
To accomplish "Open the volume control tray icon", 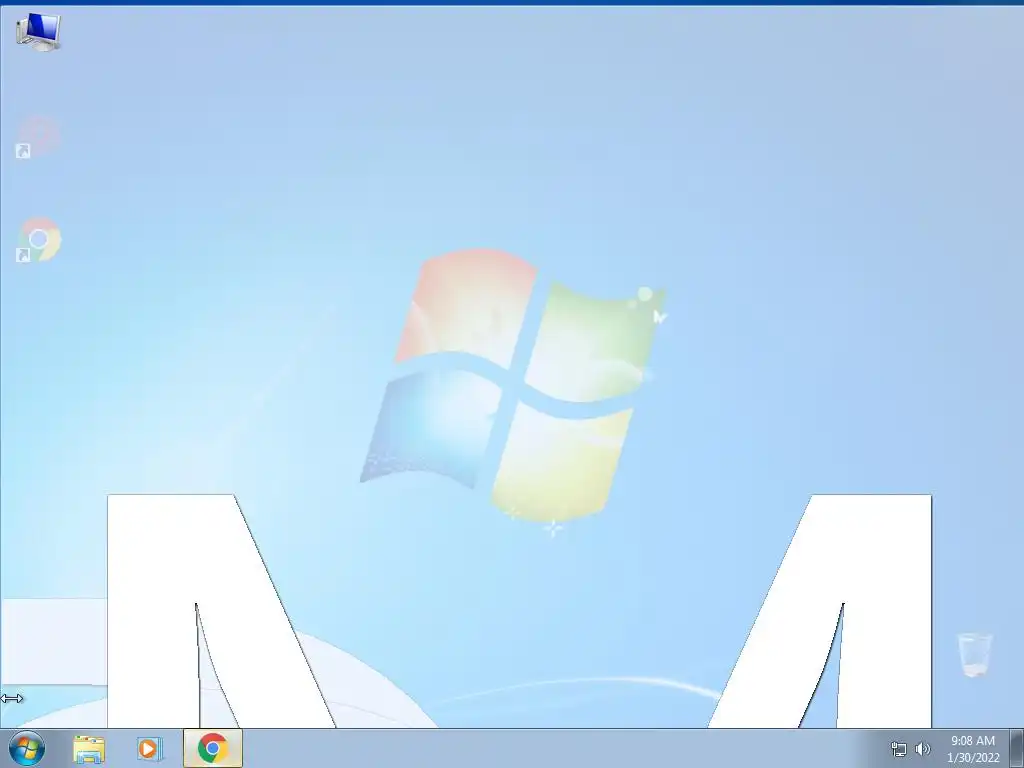I will (x=923, y=749).
